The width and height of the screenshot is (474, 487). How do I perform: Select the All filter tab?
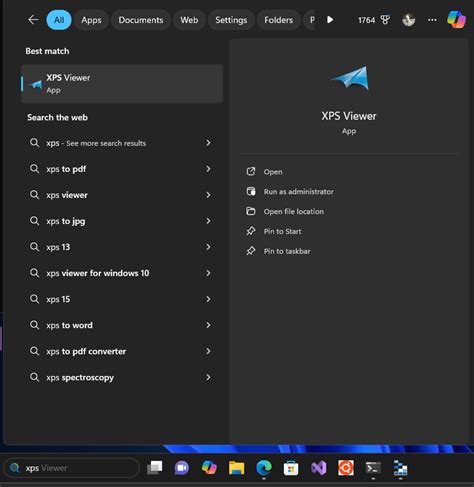point(59,20)
